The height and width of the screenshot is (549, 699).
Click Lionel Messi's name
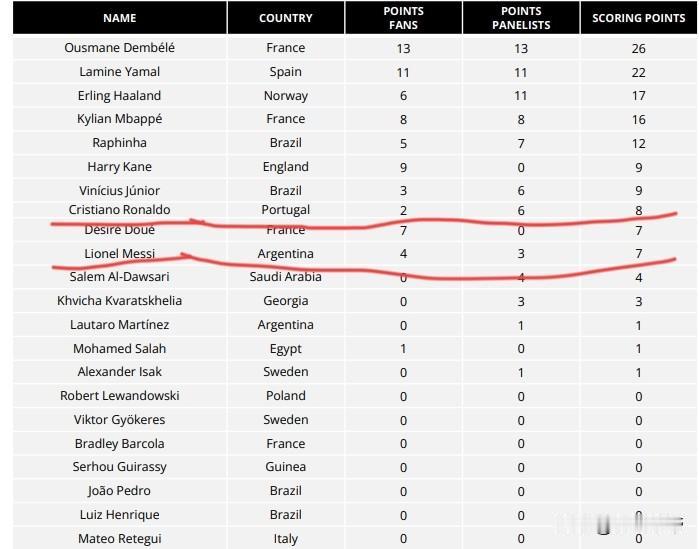[x=119, y=254]
